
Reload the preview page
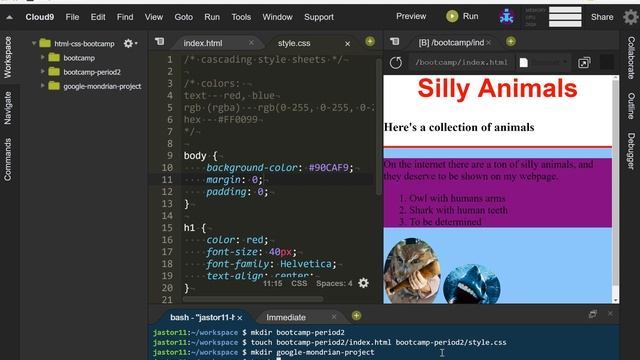[396, 62]
